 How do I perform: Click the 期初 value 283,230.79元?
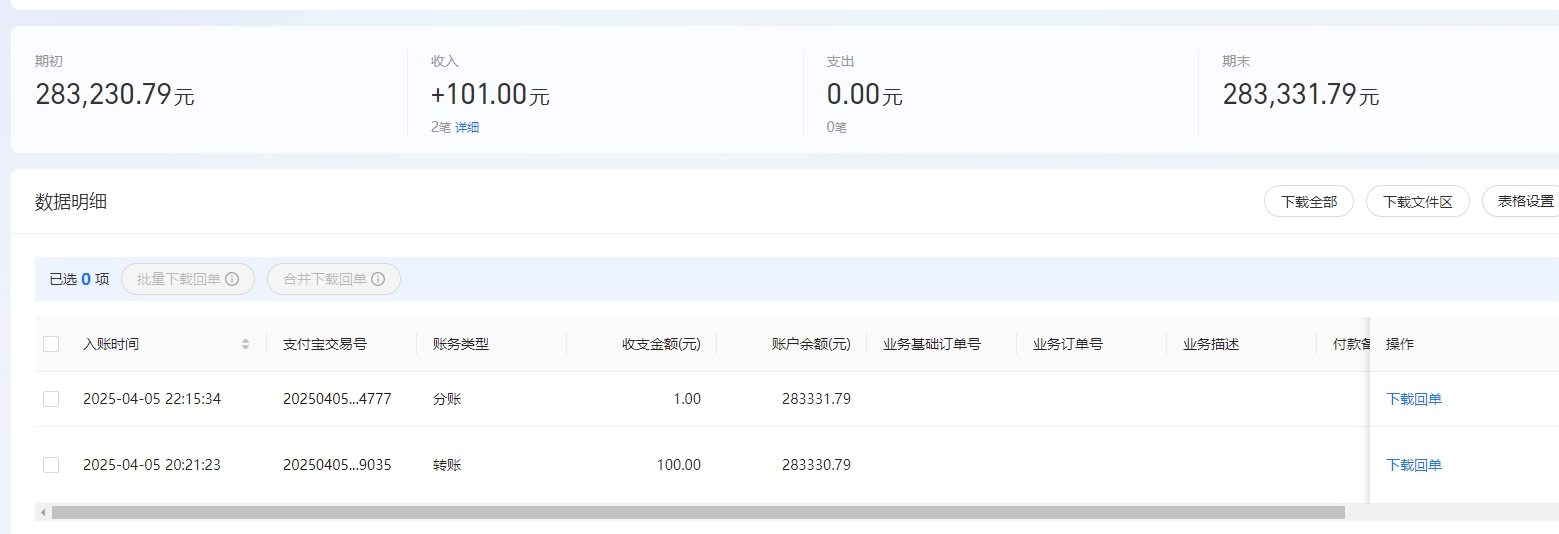point(115,95)
